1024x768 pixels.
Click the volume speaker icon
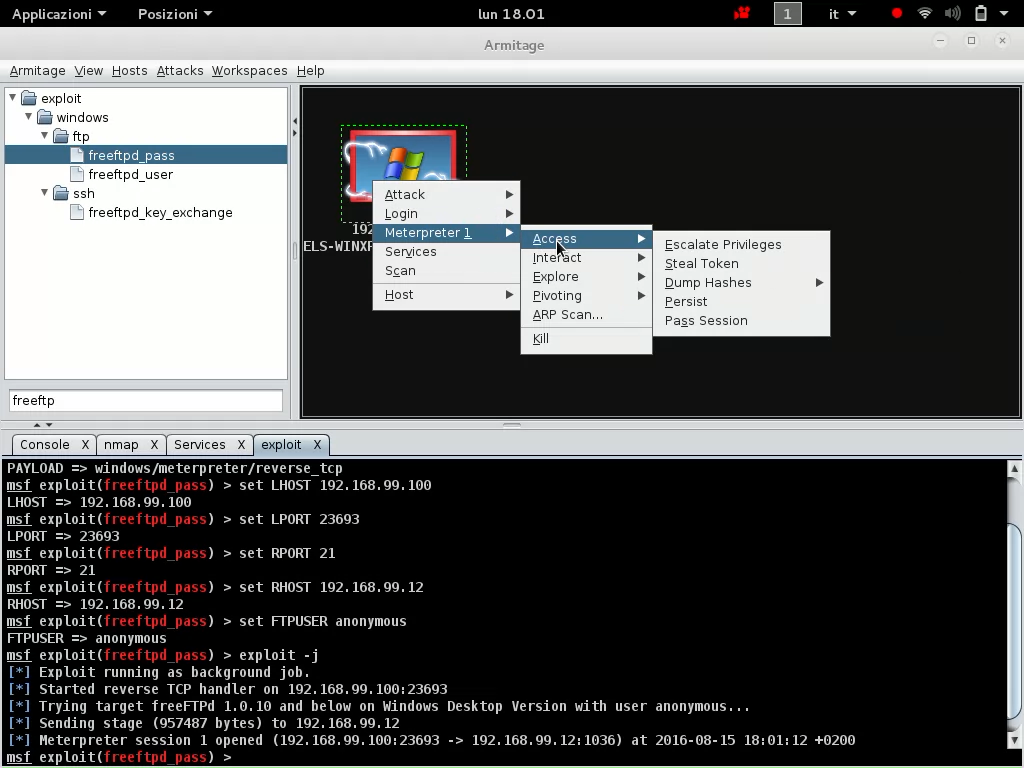953,14
